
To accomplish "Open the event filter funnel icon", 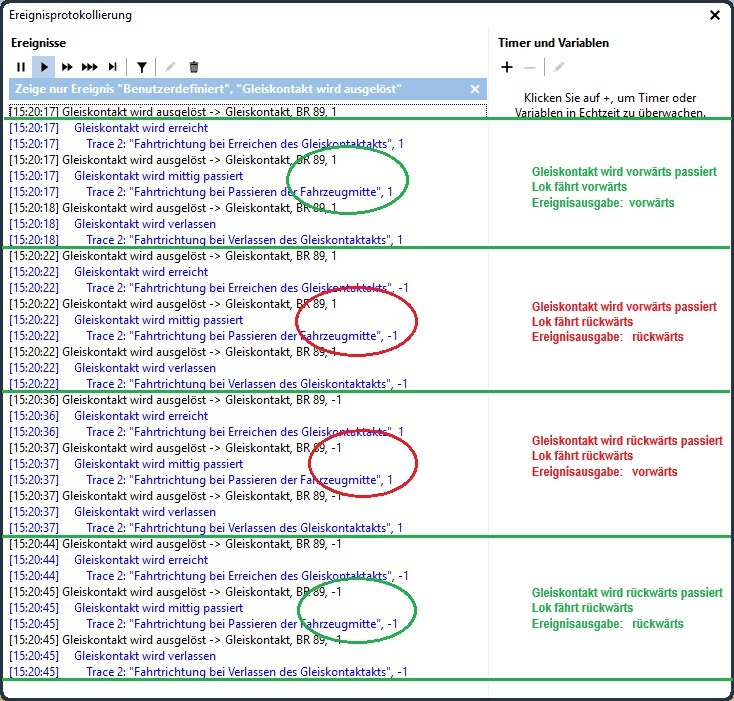I will tap(142, 67).
